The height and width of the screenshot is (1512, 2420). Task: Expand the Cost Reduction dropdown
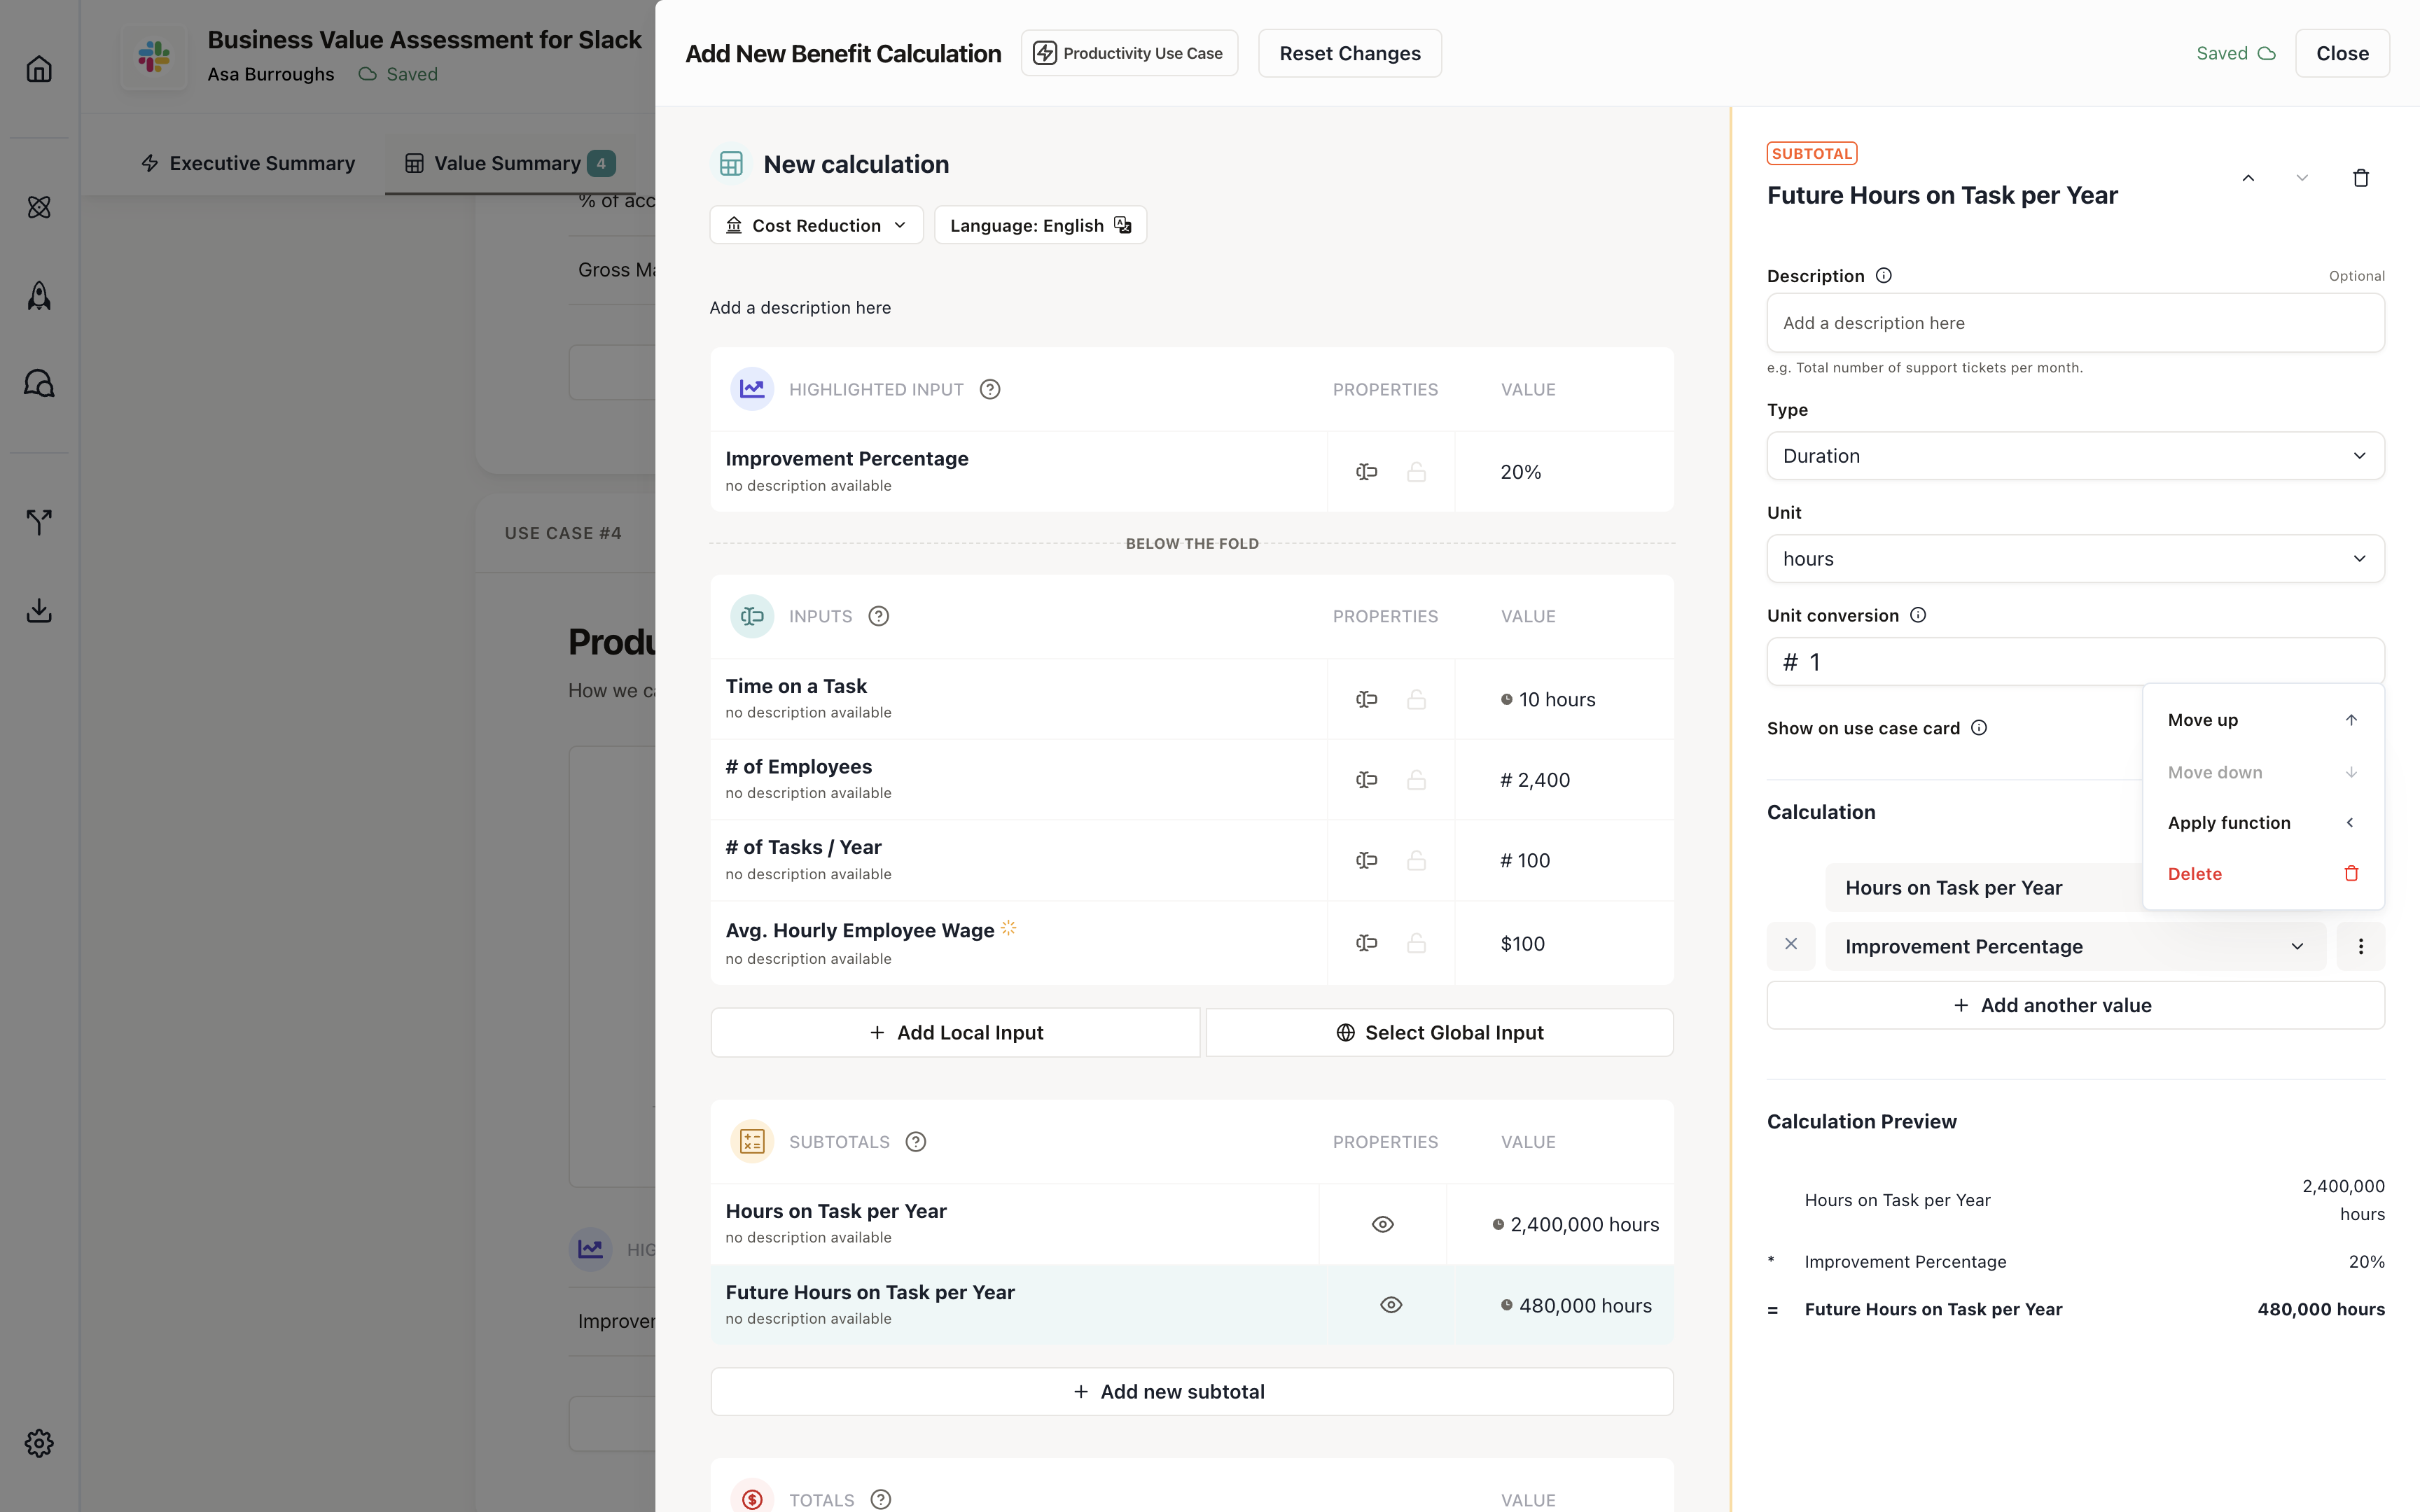816,225
